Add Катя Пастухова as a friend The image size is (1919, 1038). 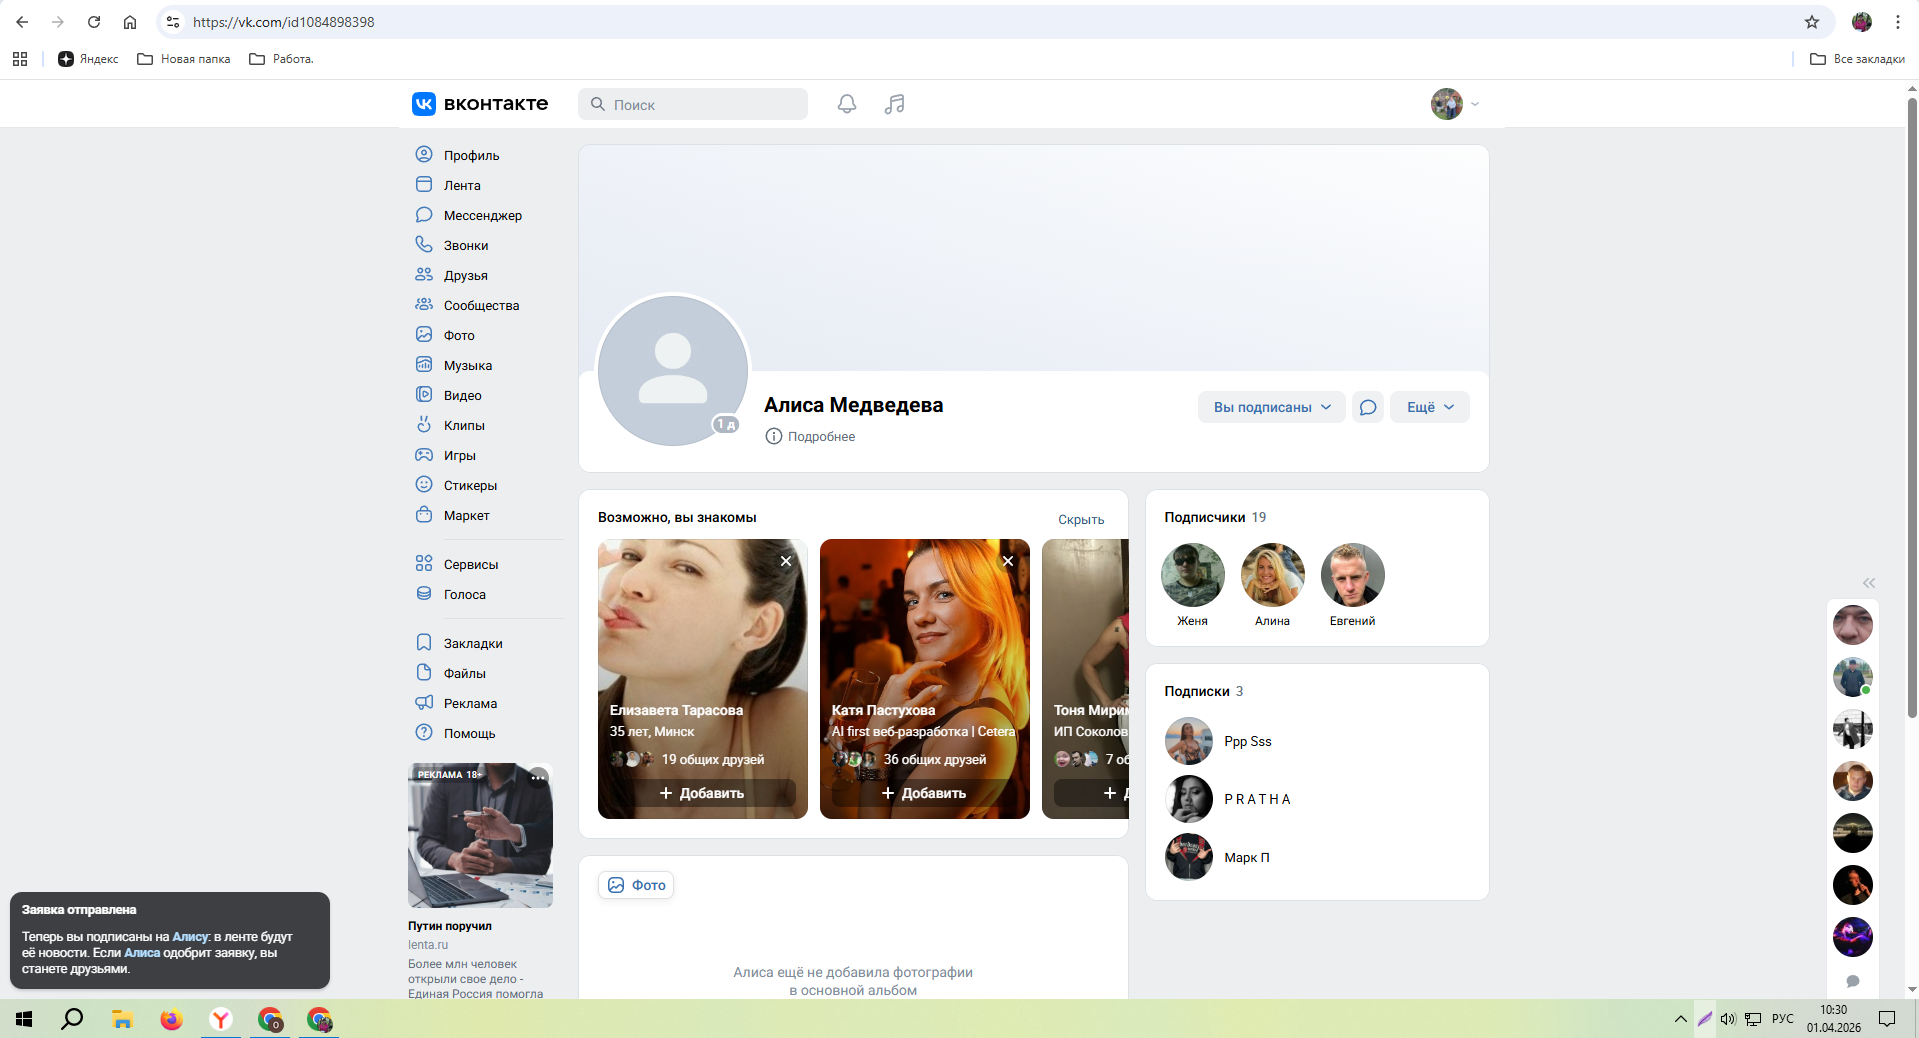pyautogui.click(x=924, y=793)
